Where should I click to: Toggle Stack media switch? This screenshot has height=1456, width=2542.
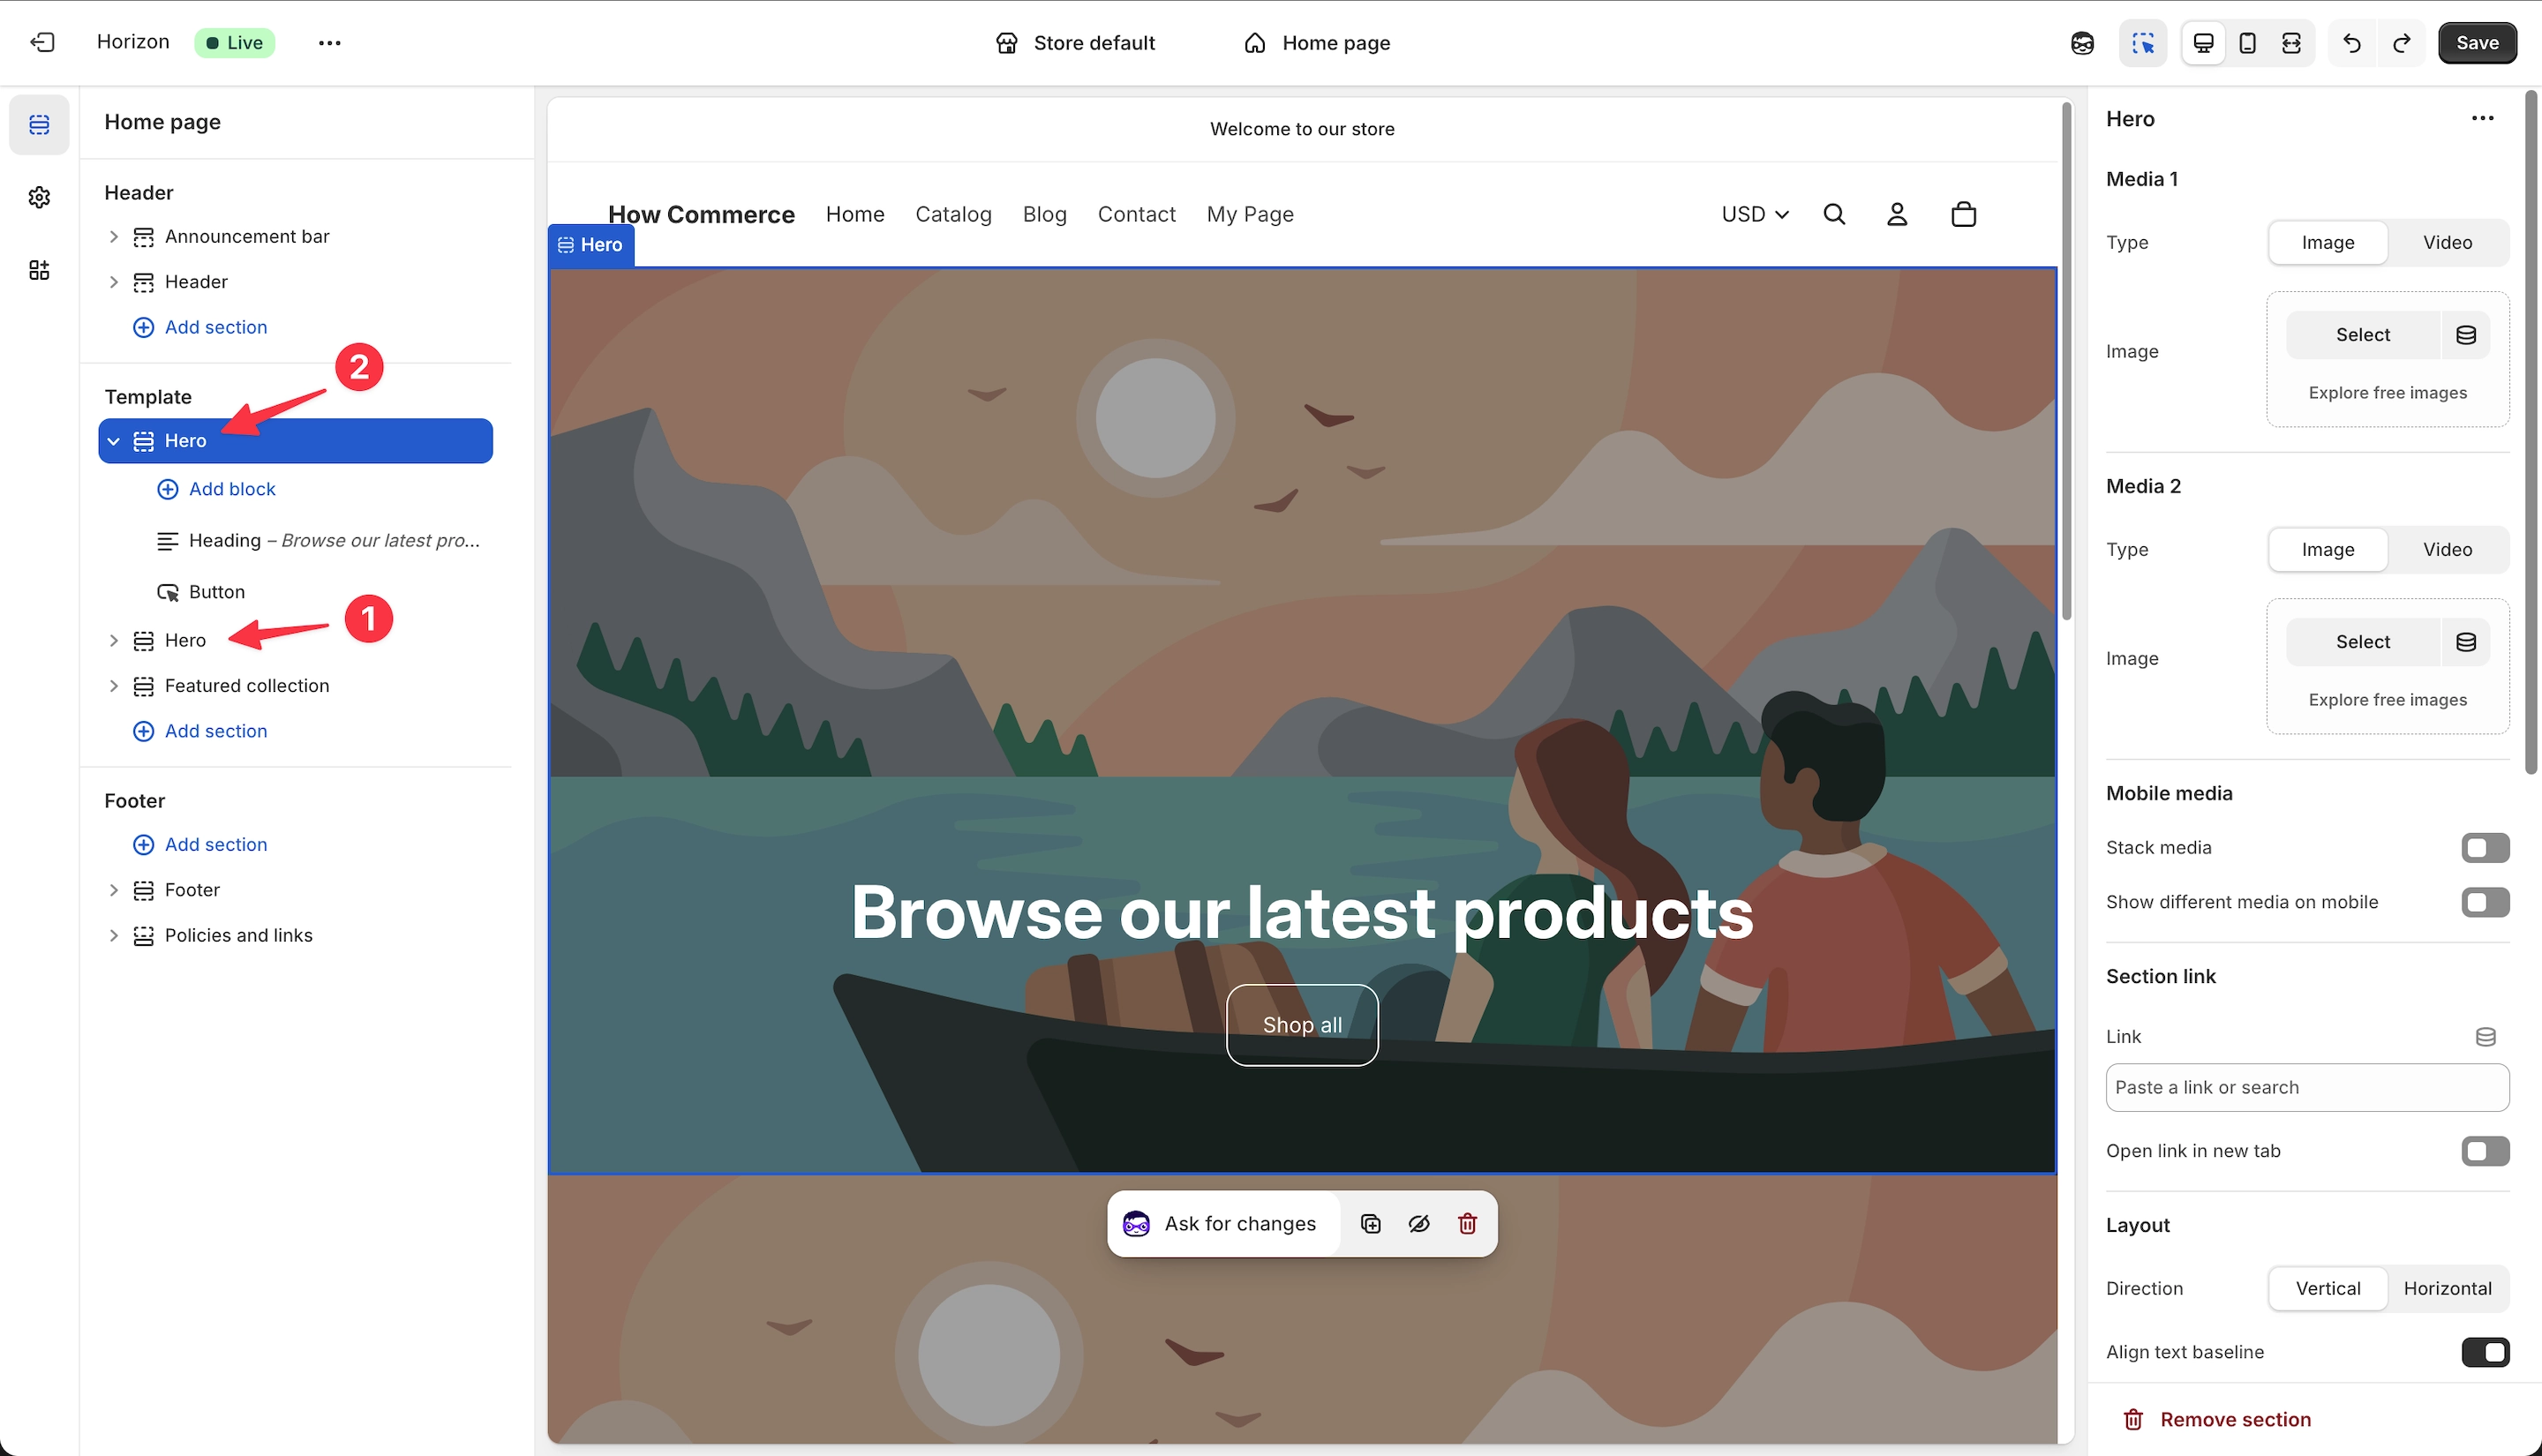(x=2485, y=848)
